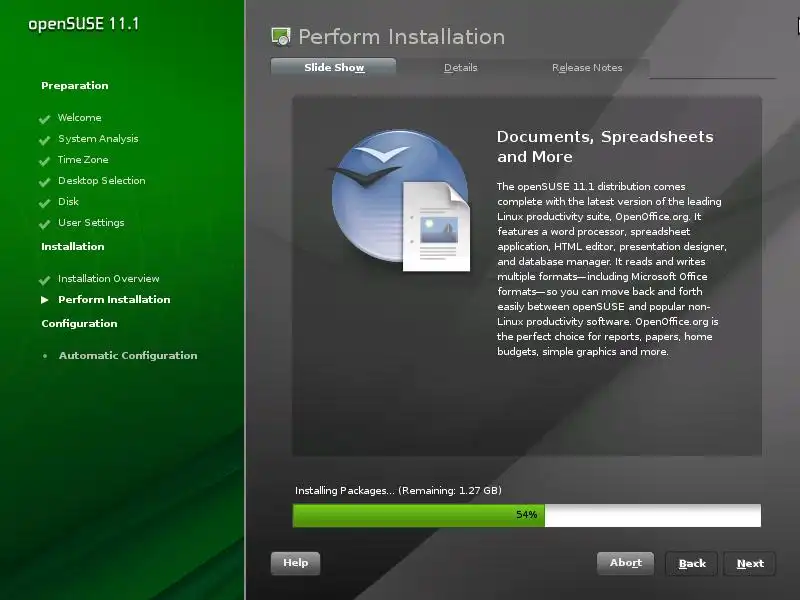The width and height of the screenshot is (800, 600).
Task: Open the Release Notes tab
Action: (587, 67)
